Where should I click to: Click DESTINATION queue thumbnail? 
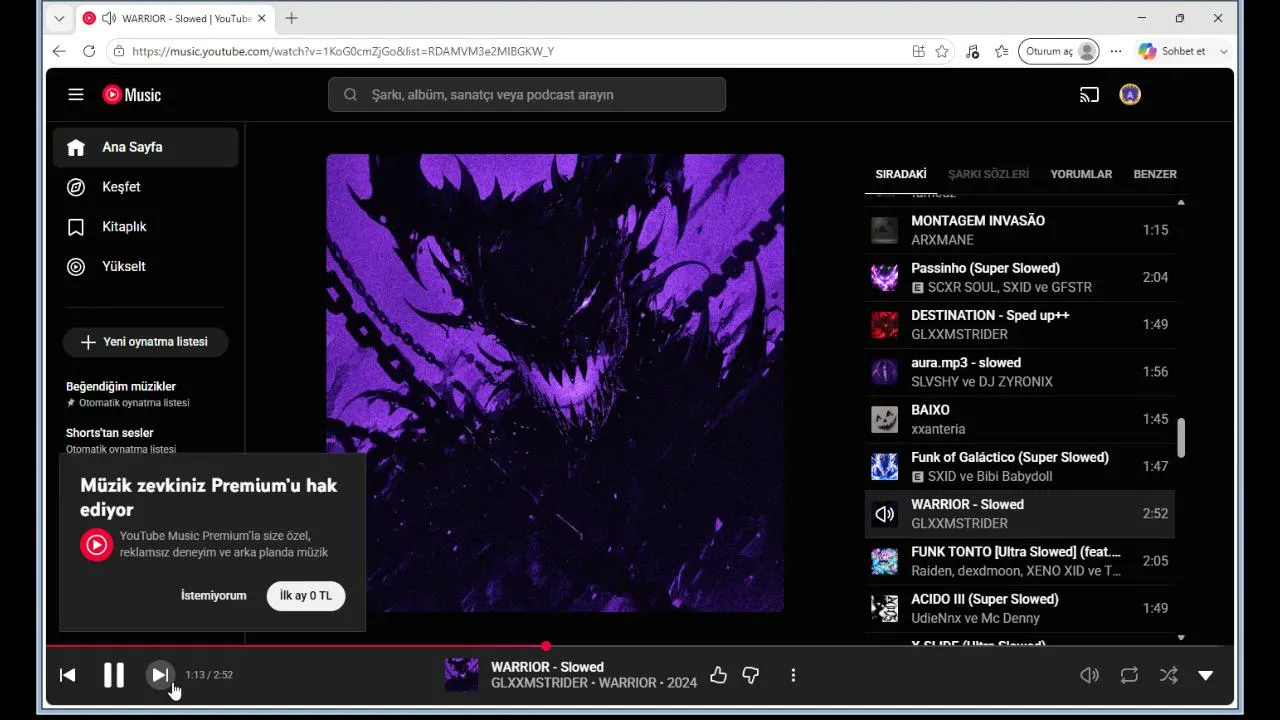tap(884, 325)
